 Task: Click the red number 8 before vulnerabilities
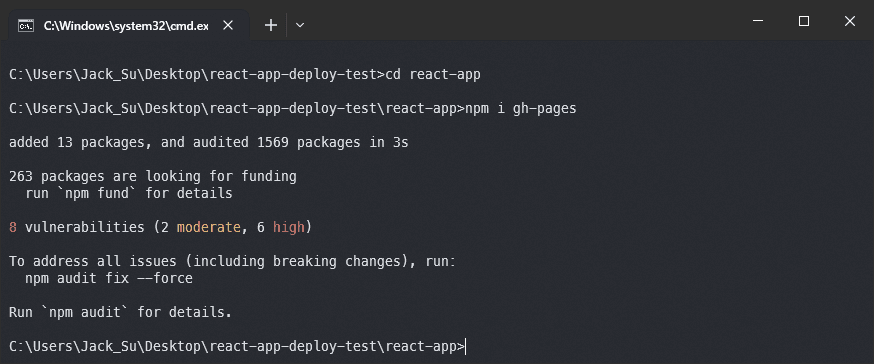13,227
